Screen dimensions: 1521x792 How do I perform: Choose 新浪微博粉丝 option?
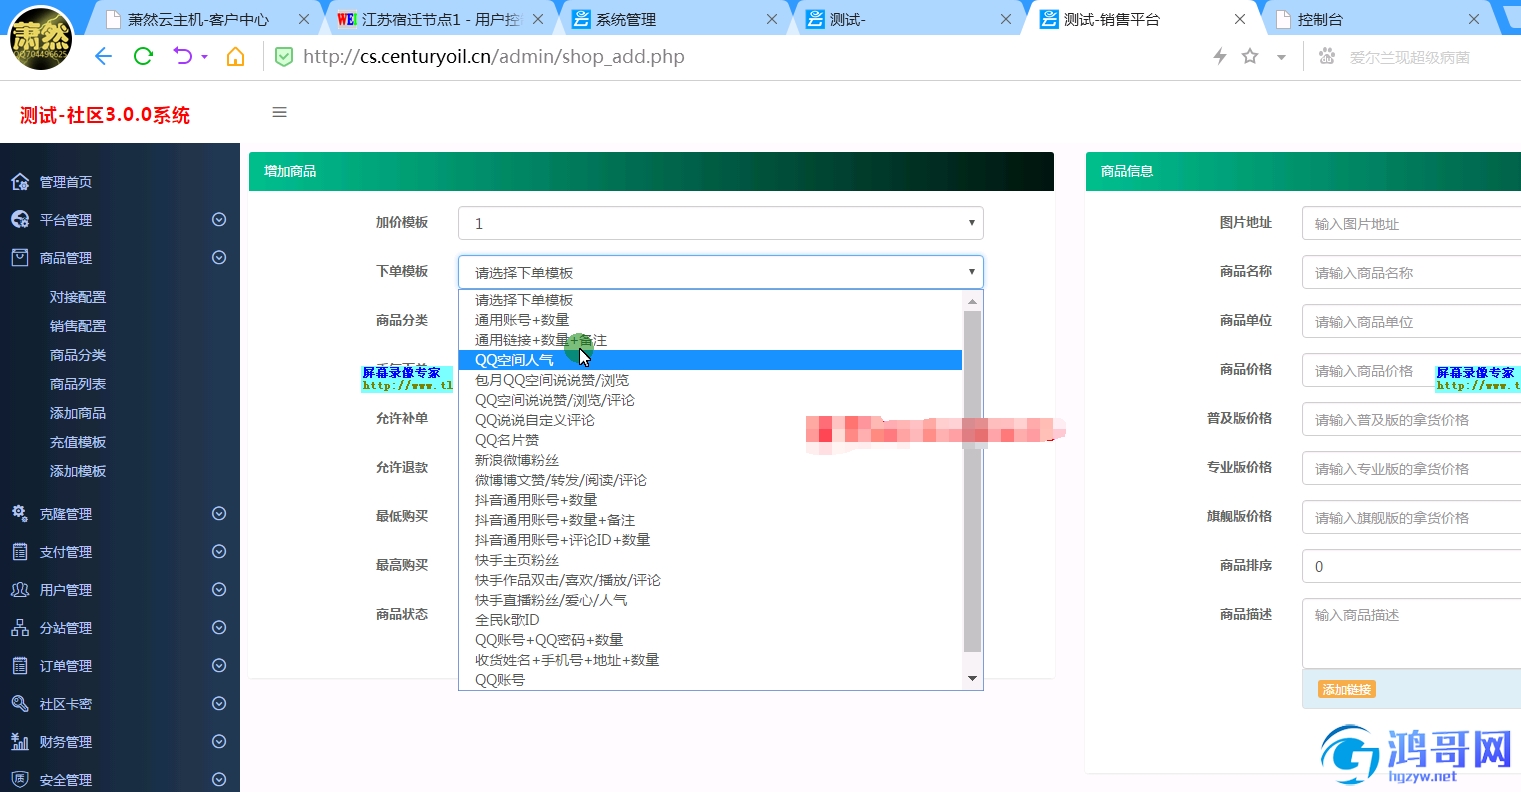coord(710,460)
